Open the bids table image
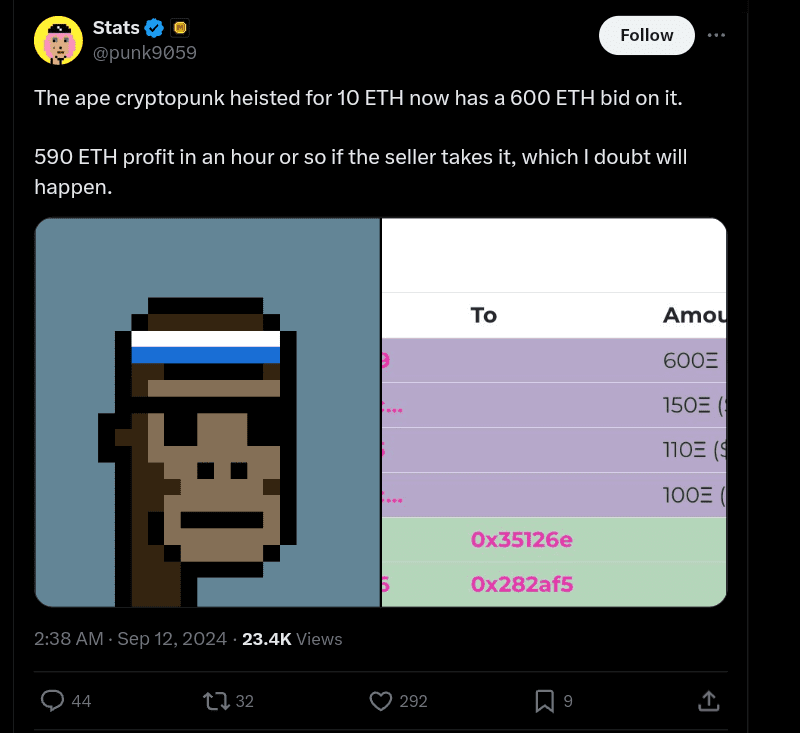The height and width of the screenshot is (733, 800). (x=554, y=412)
